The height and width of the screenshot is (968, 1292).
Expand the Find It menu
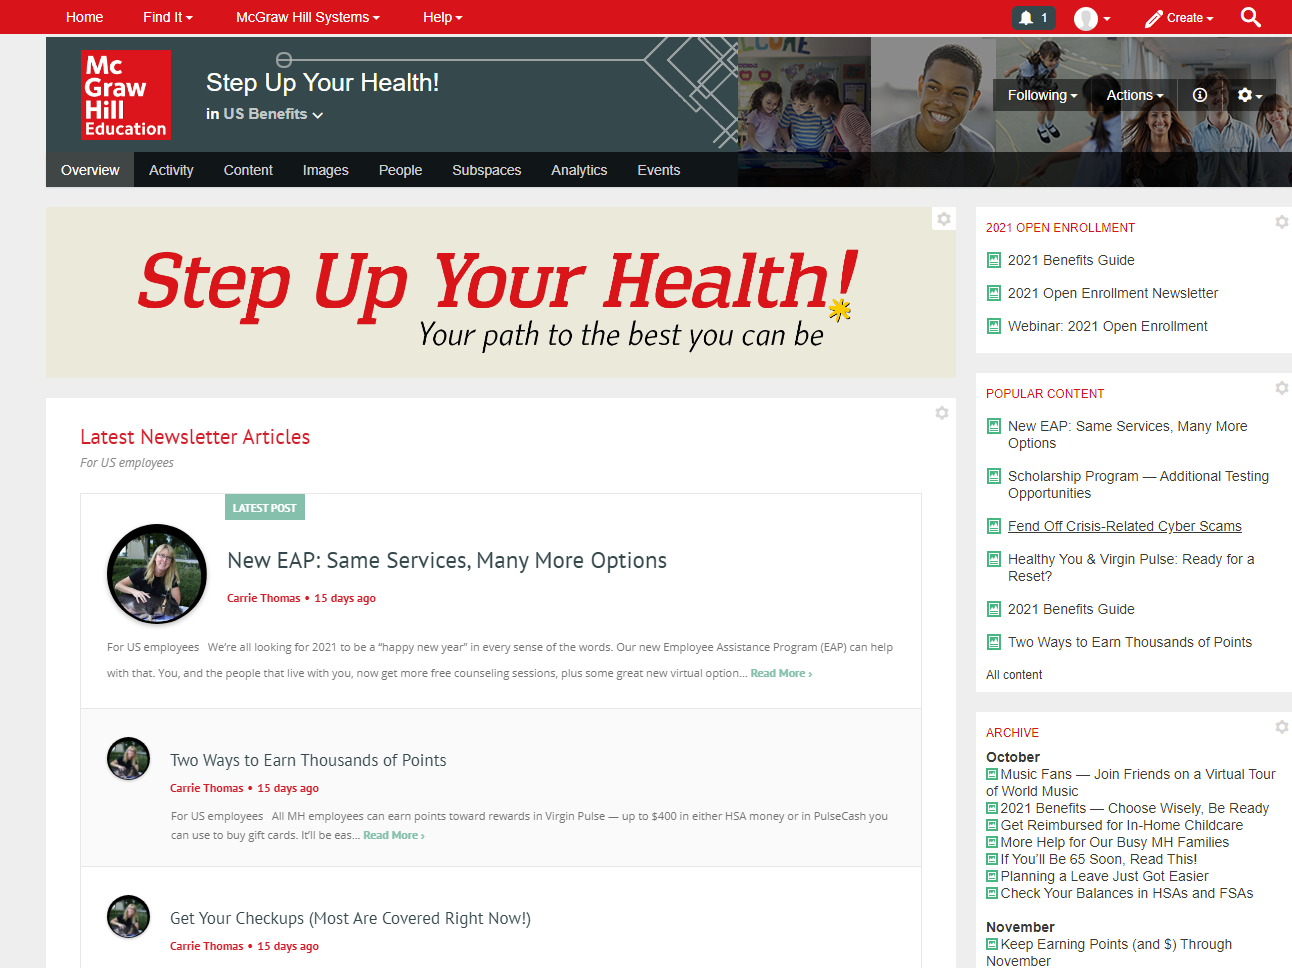[168, 17]
